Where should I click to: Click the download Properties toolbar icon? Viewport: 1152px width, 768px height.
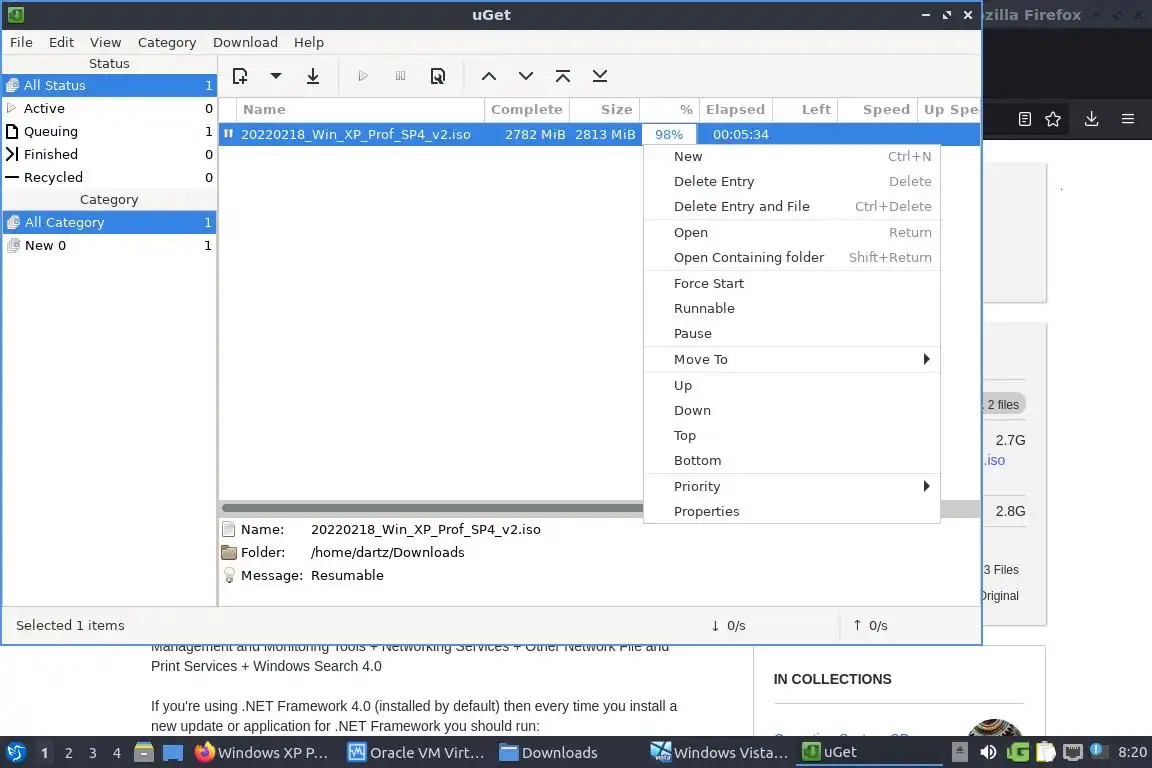(x=438, y=76)
